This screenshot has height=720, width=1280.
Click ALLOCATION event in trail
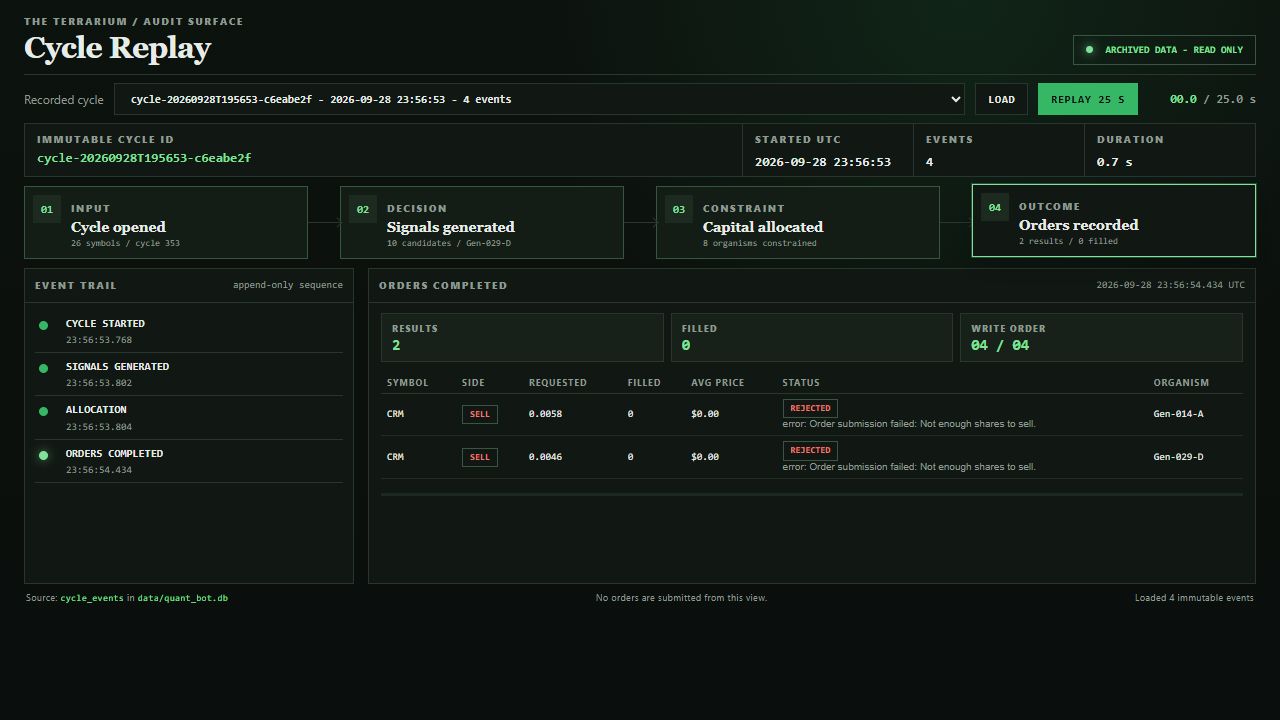189,418
